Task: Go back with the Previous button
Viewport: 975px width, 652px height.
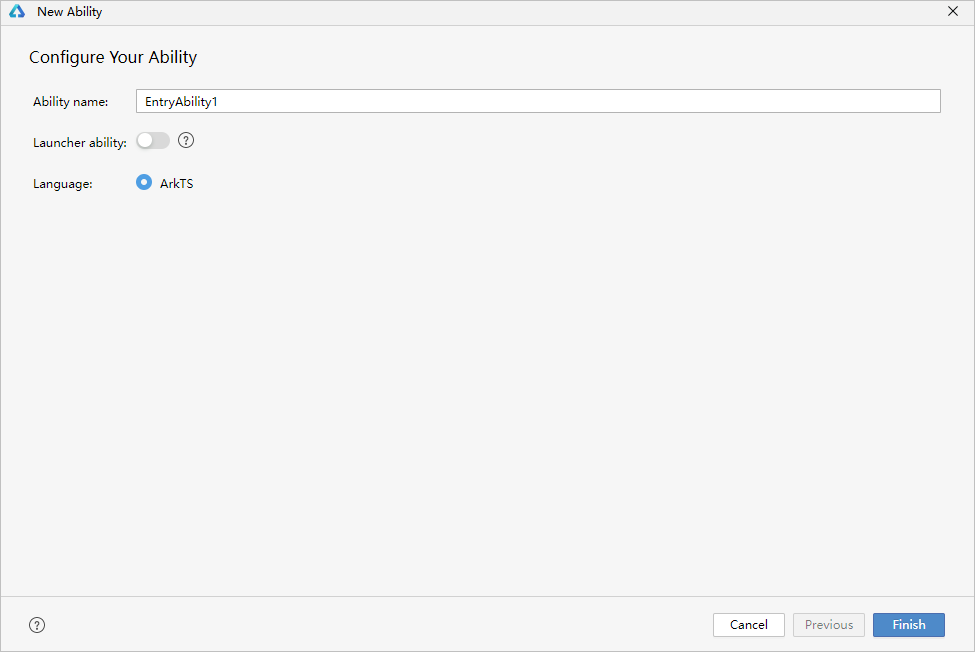Action: (828, 625)
